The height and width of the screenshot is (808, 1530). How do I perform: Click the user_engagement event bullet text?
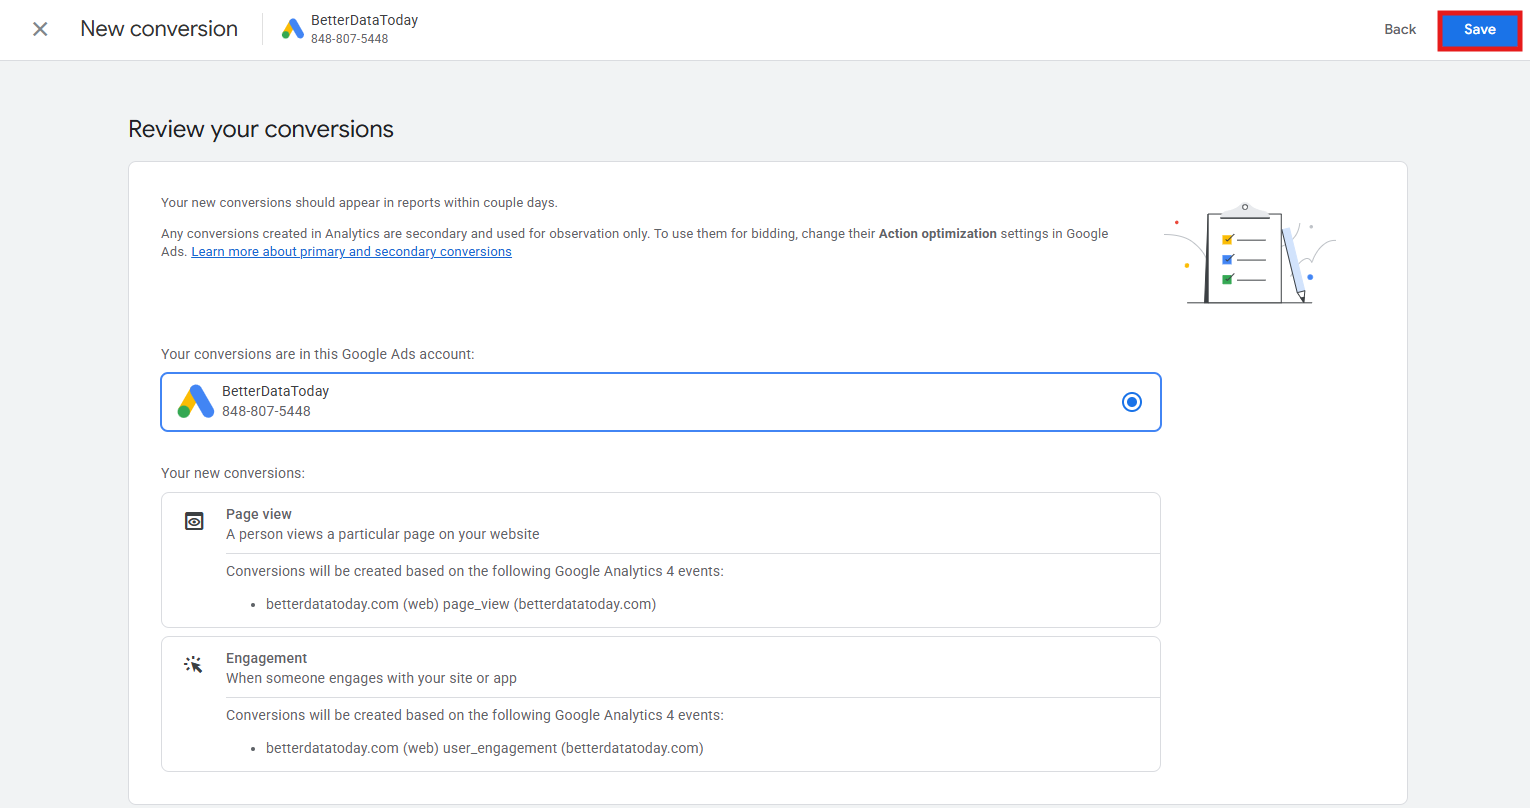point(485,748)
